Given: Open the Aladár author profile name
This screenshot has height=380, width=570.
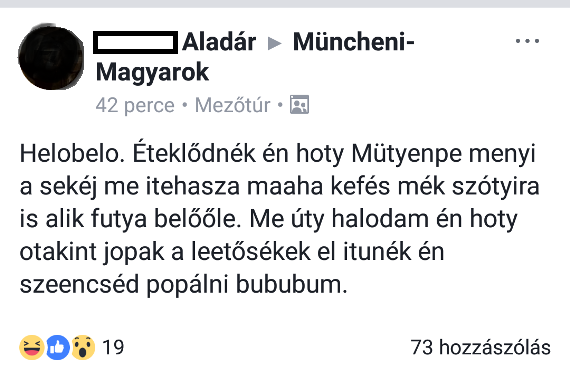Looking at the screenshot, I should pos(219,42).
